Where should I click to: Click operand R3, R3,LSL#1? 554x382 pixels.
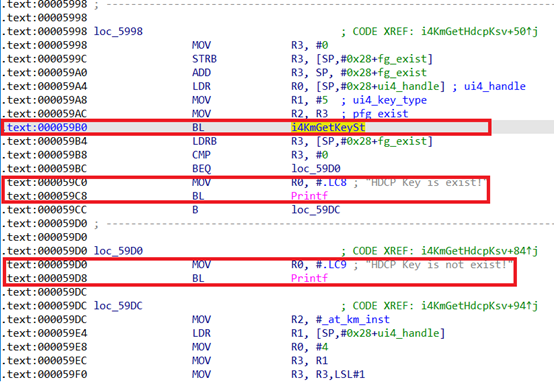click(328, 374)
